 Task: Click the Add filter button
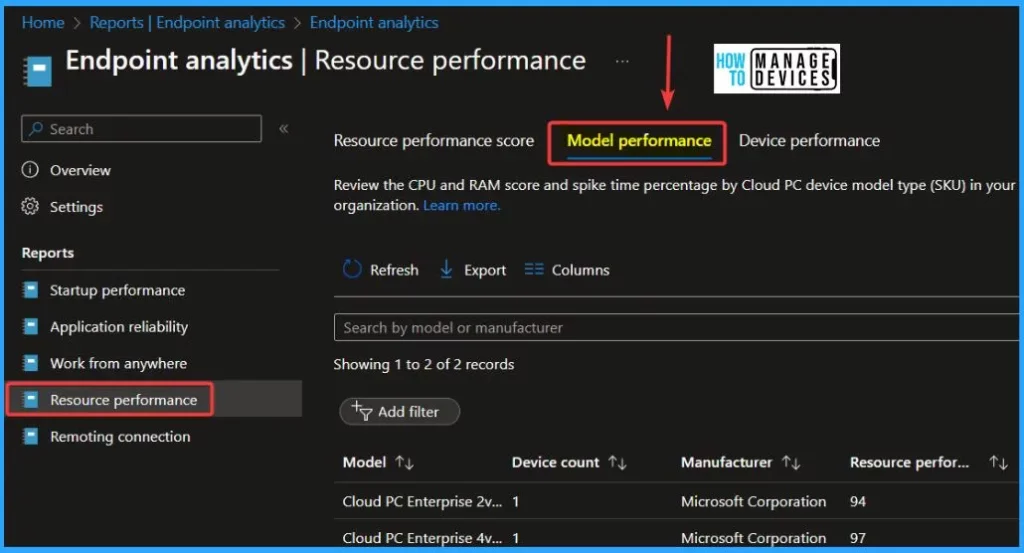click(x=400, y=411)
